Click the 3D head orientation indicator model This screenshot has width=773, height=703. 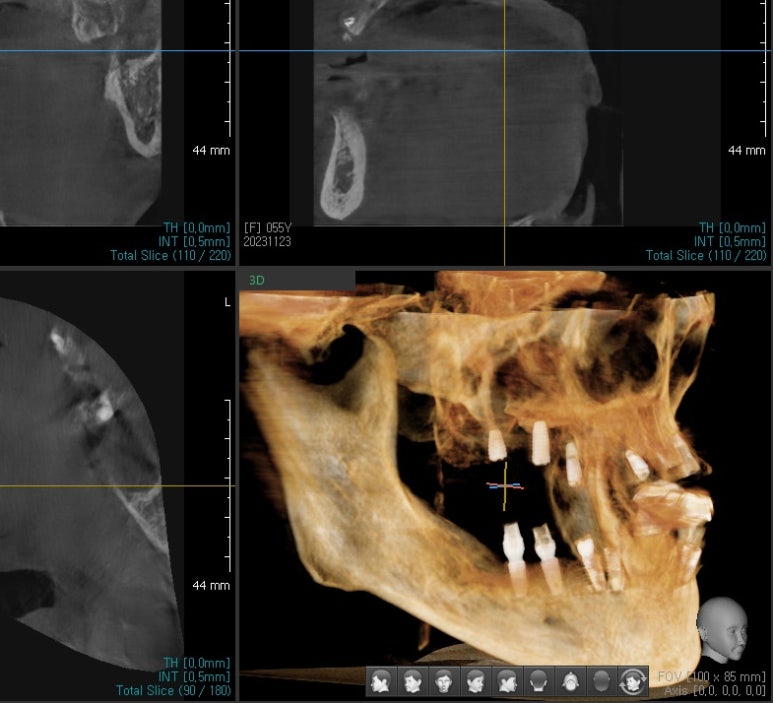(722, 628)
